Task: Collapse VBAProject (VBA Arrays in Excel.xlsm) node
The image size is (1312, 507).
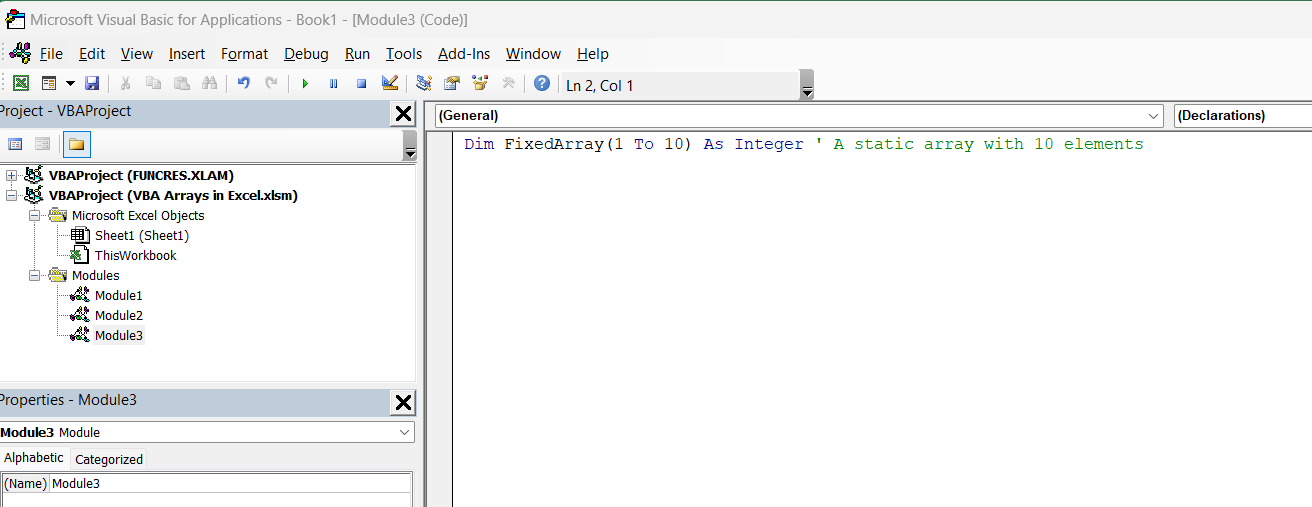Action: 12,196
